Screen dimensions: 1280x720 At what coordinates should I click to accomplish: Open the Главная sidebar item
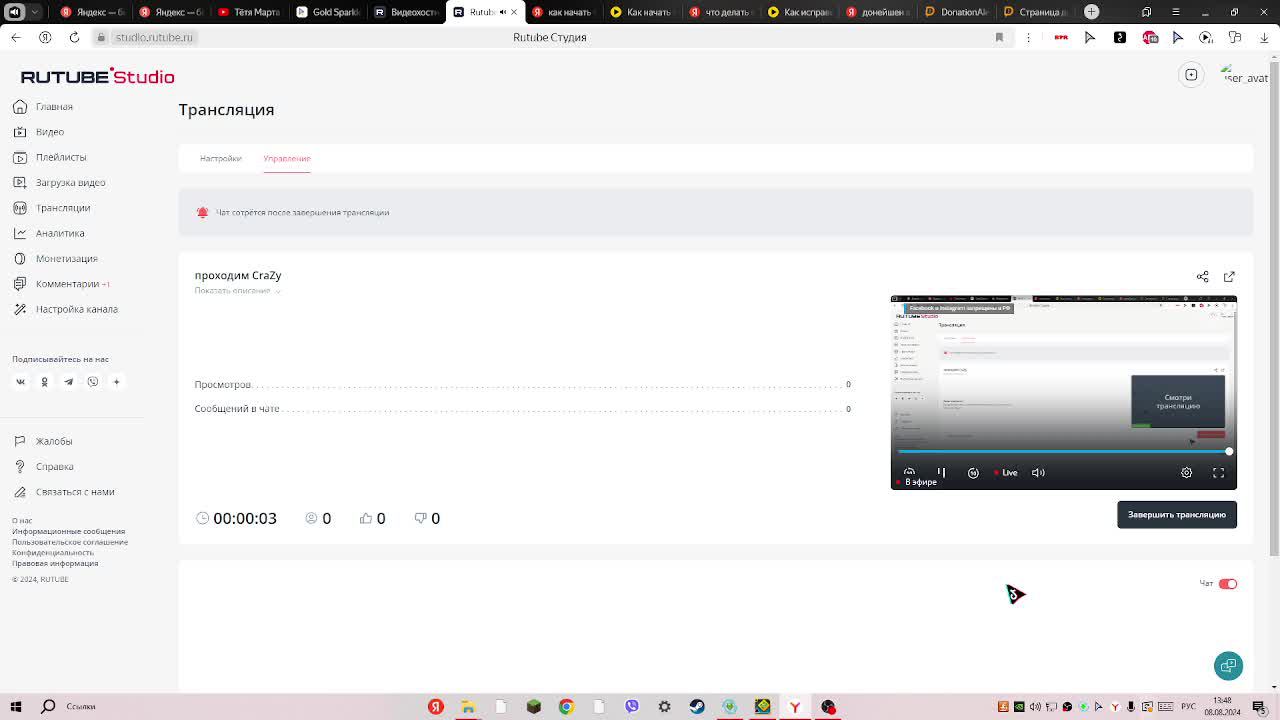coord(43,106)
